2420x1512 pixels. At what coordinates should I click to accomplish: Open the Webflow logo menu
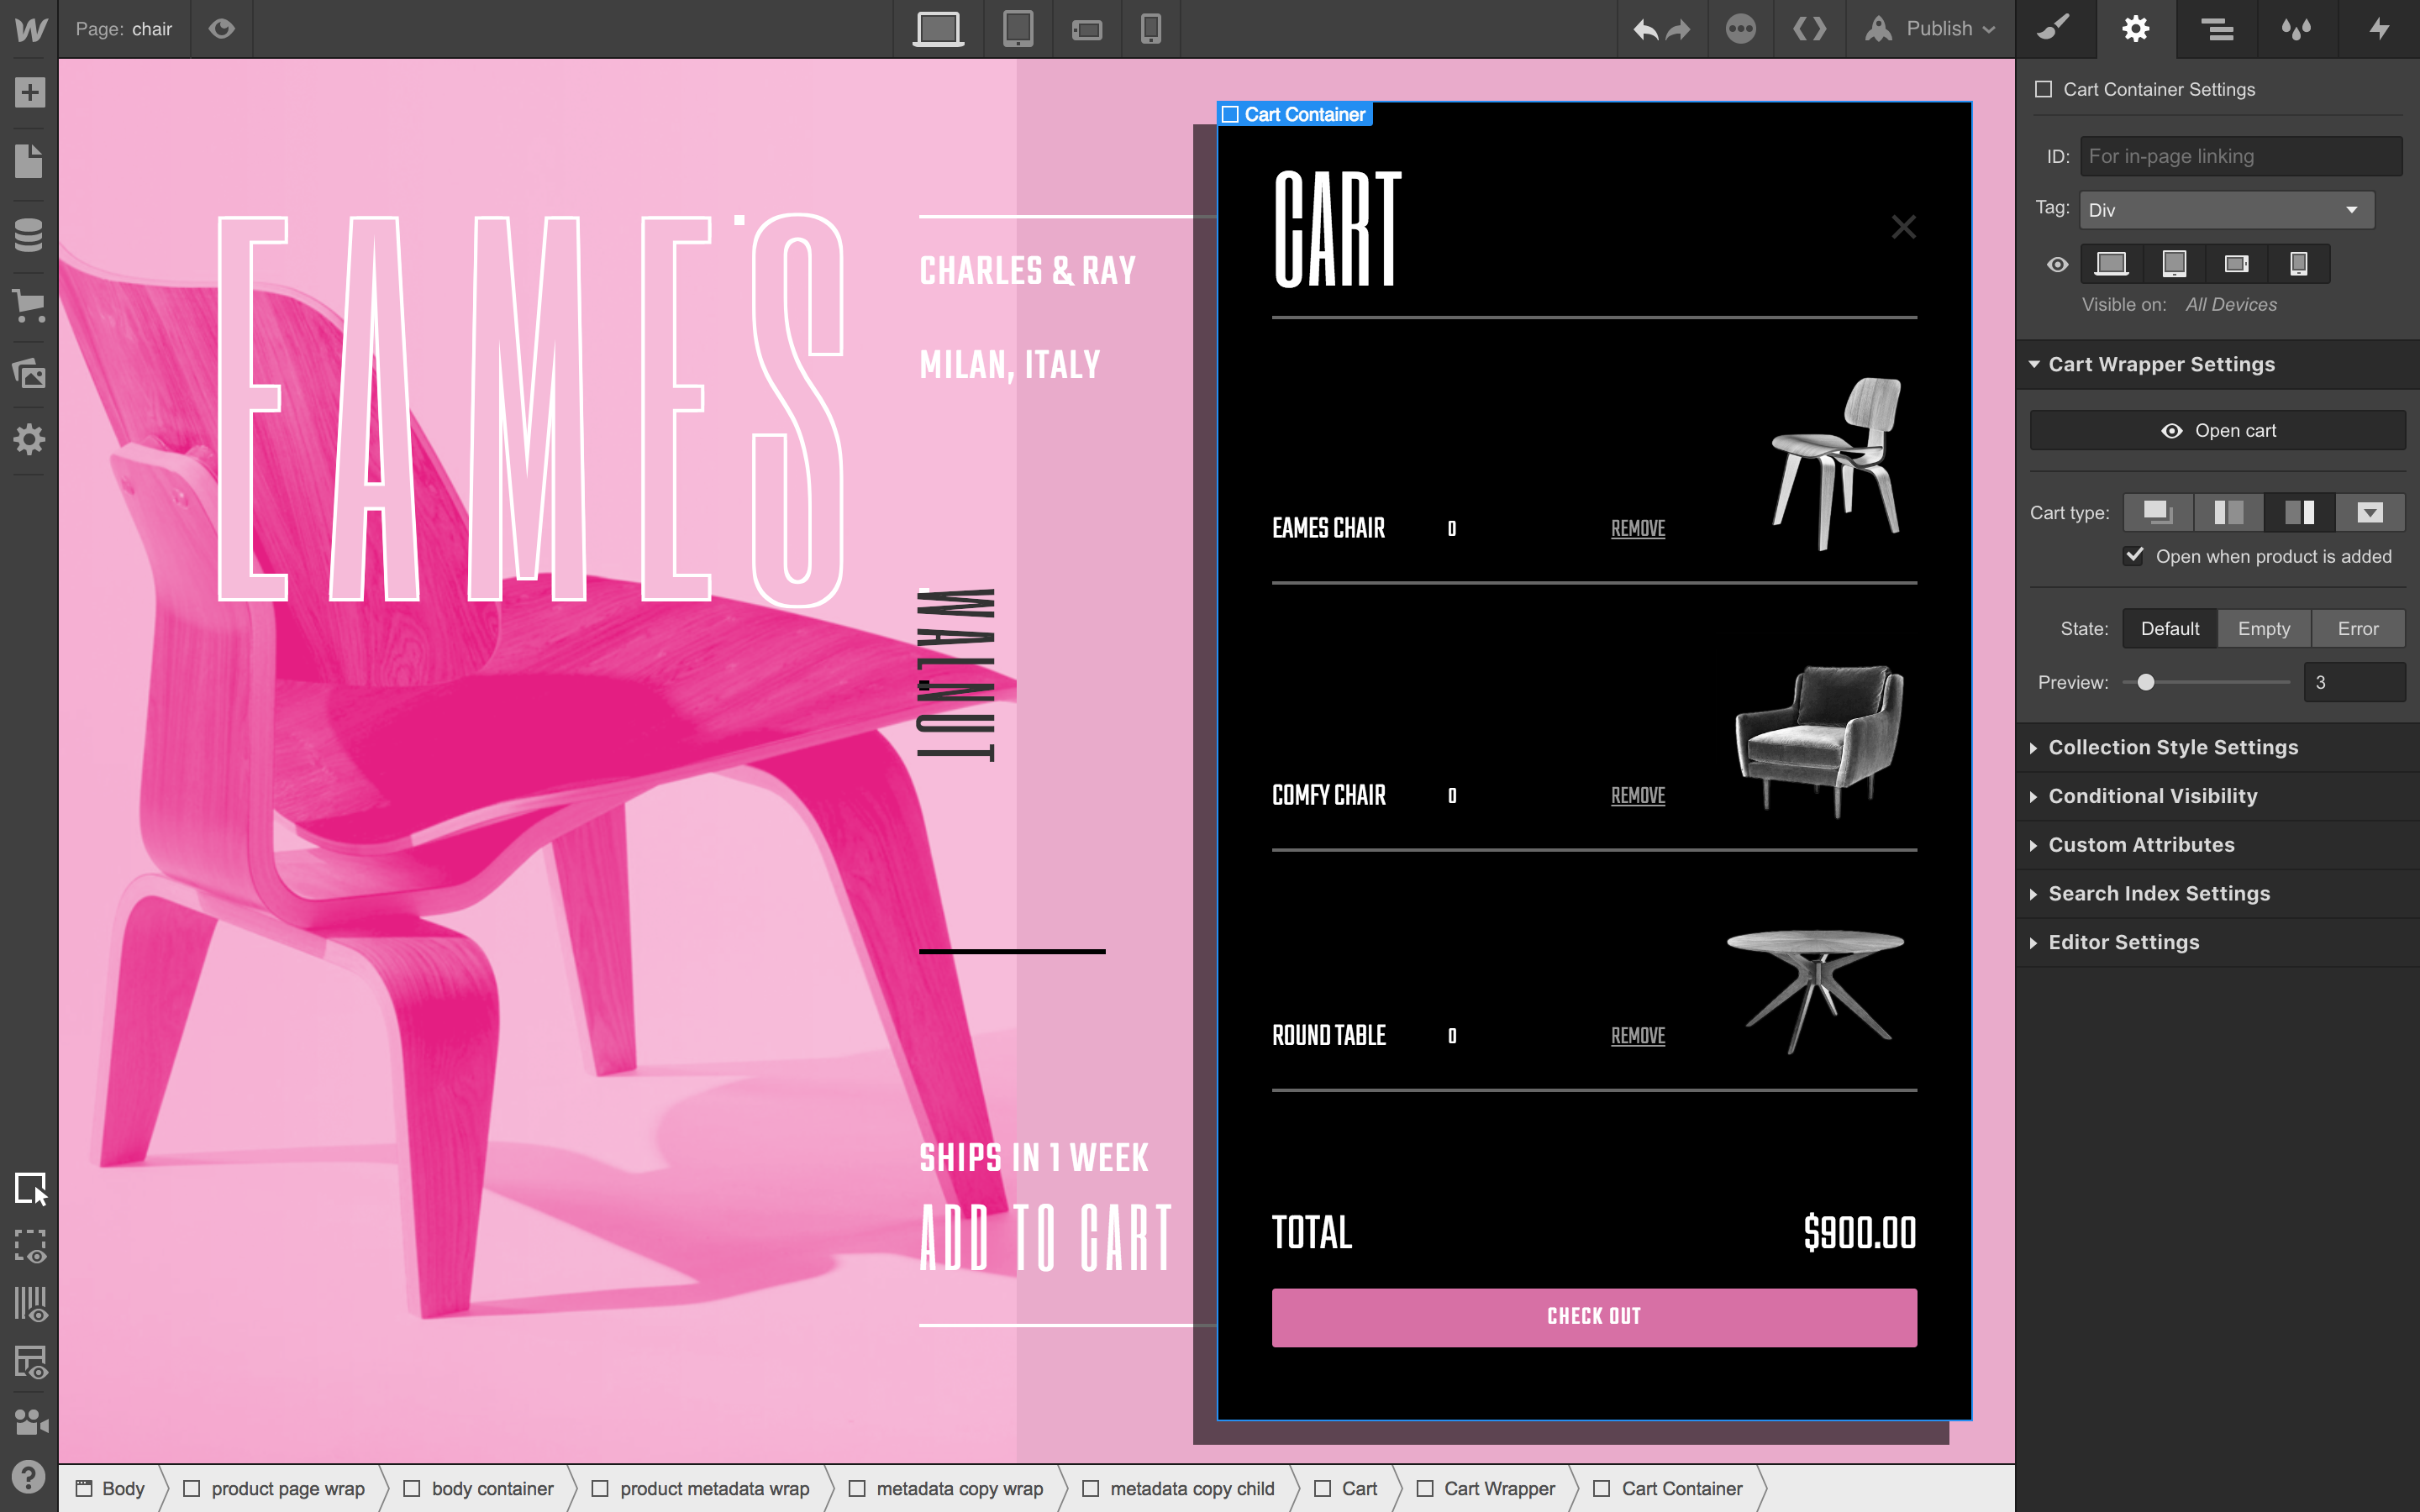point(29,29)
